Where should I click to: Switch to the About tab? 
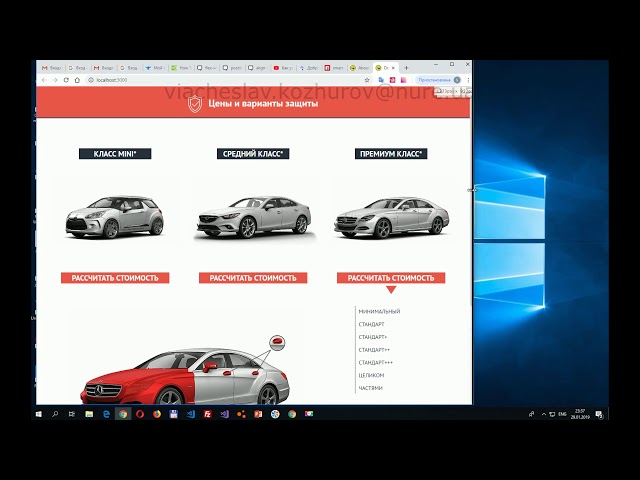pos(359,68)
